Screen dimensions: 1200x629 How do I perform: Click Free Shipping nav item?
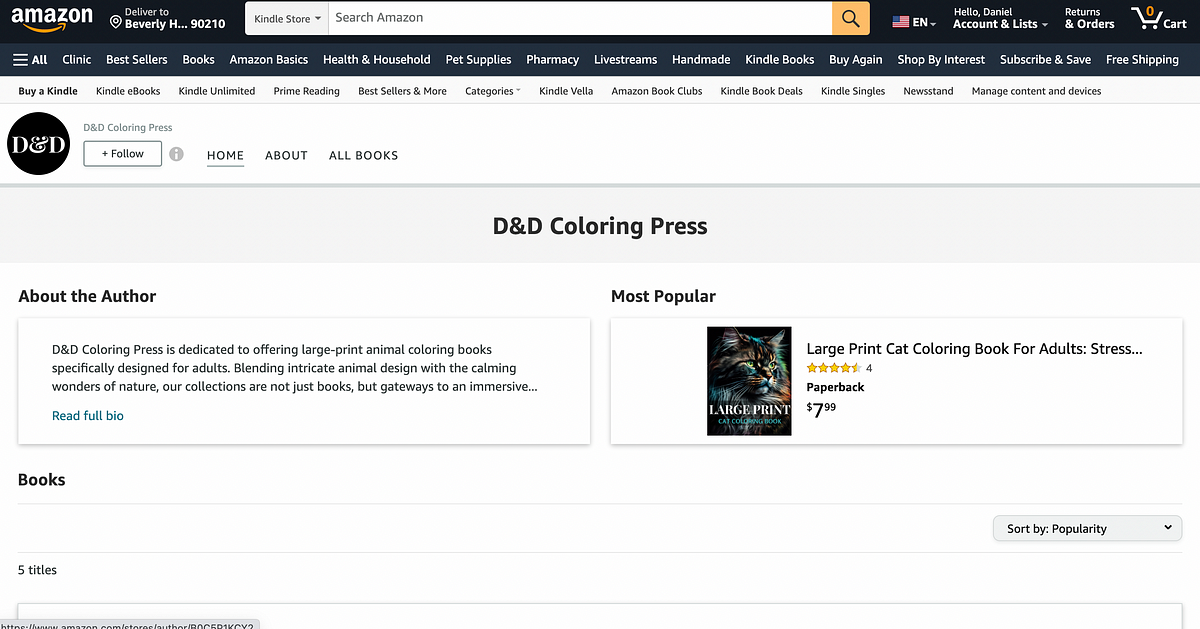click(1142, 60)
